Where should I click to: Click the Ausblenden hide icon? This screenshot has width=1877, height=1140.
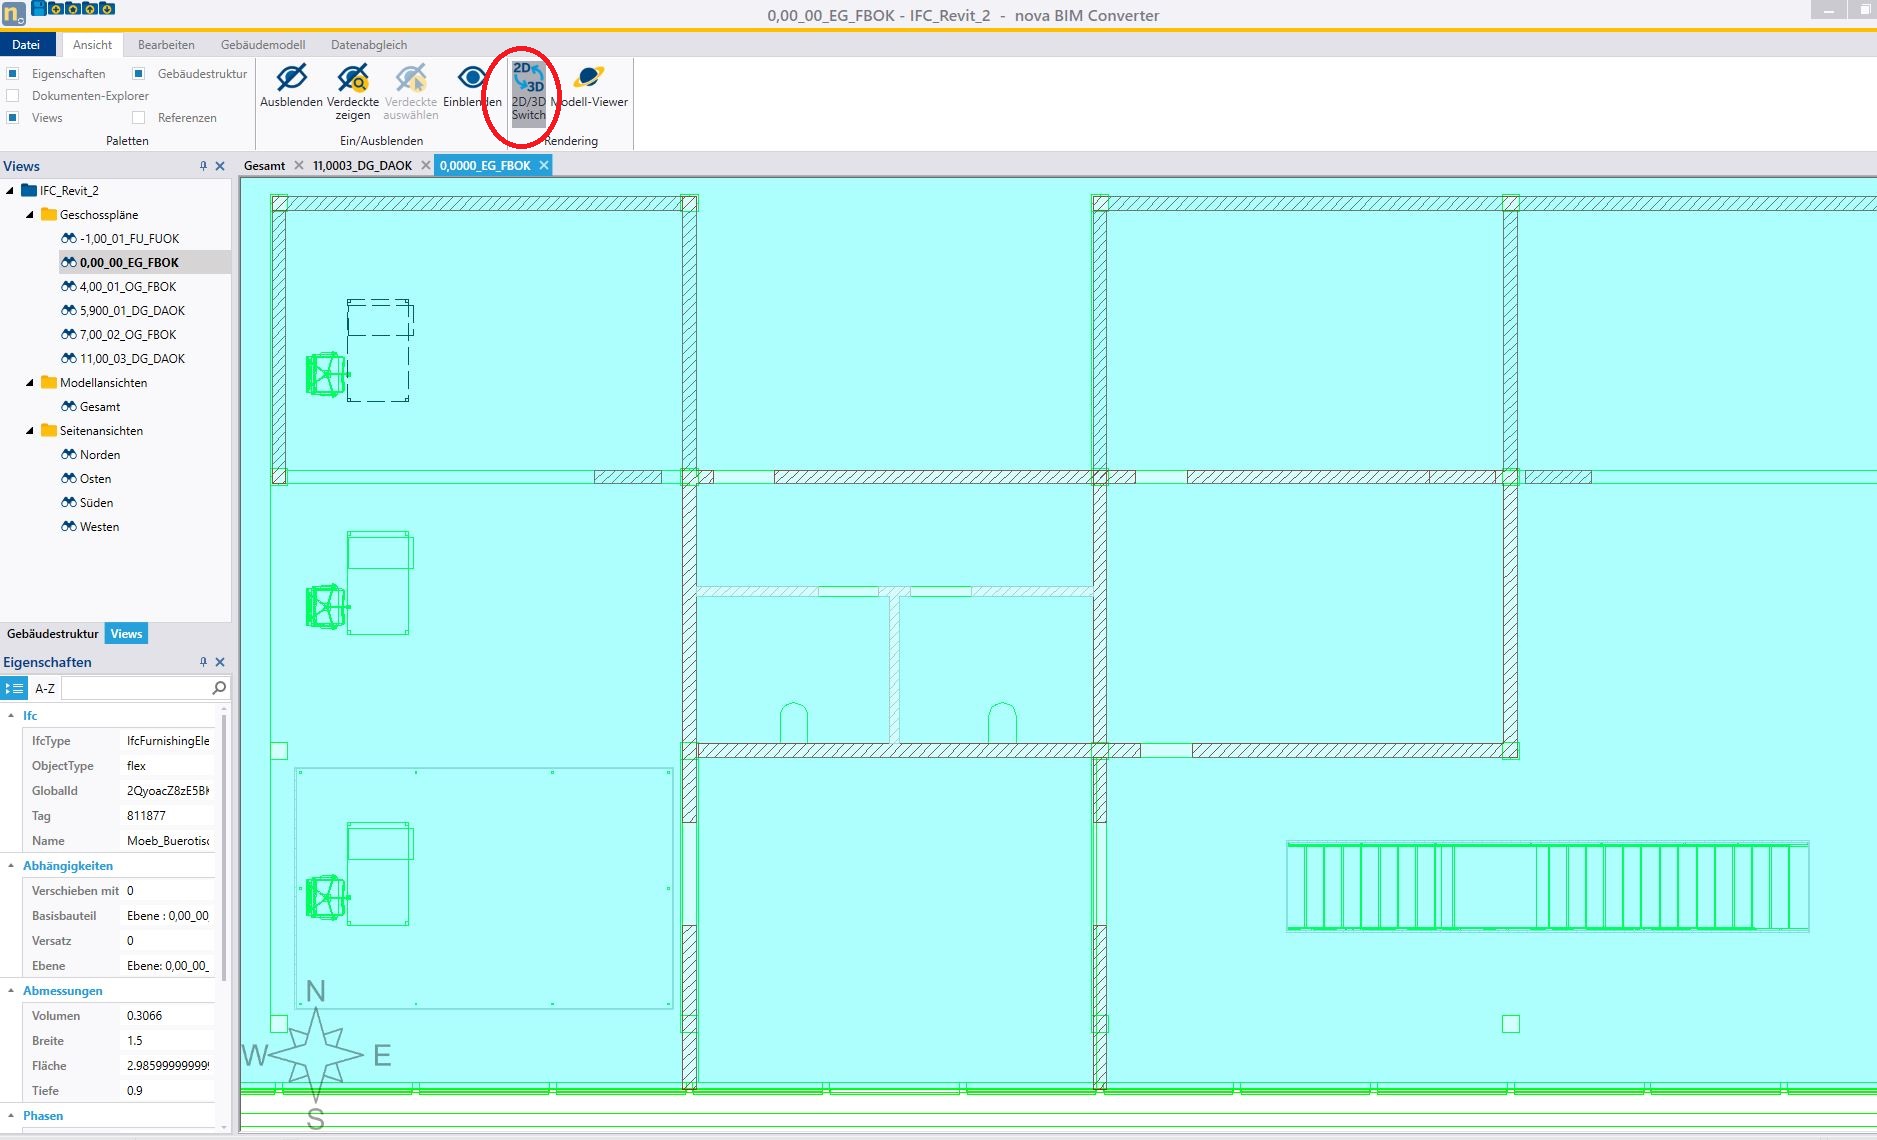(291, 79)
